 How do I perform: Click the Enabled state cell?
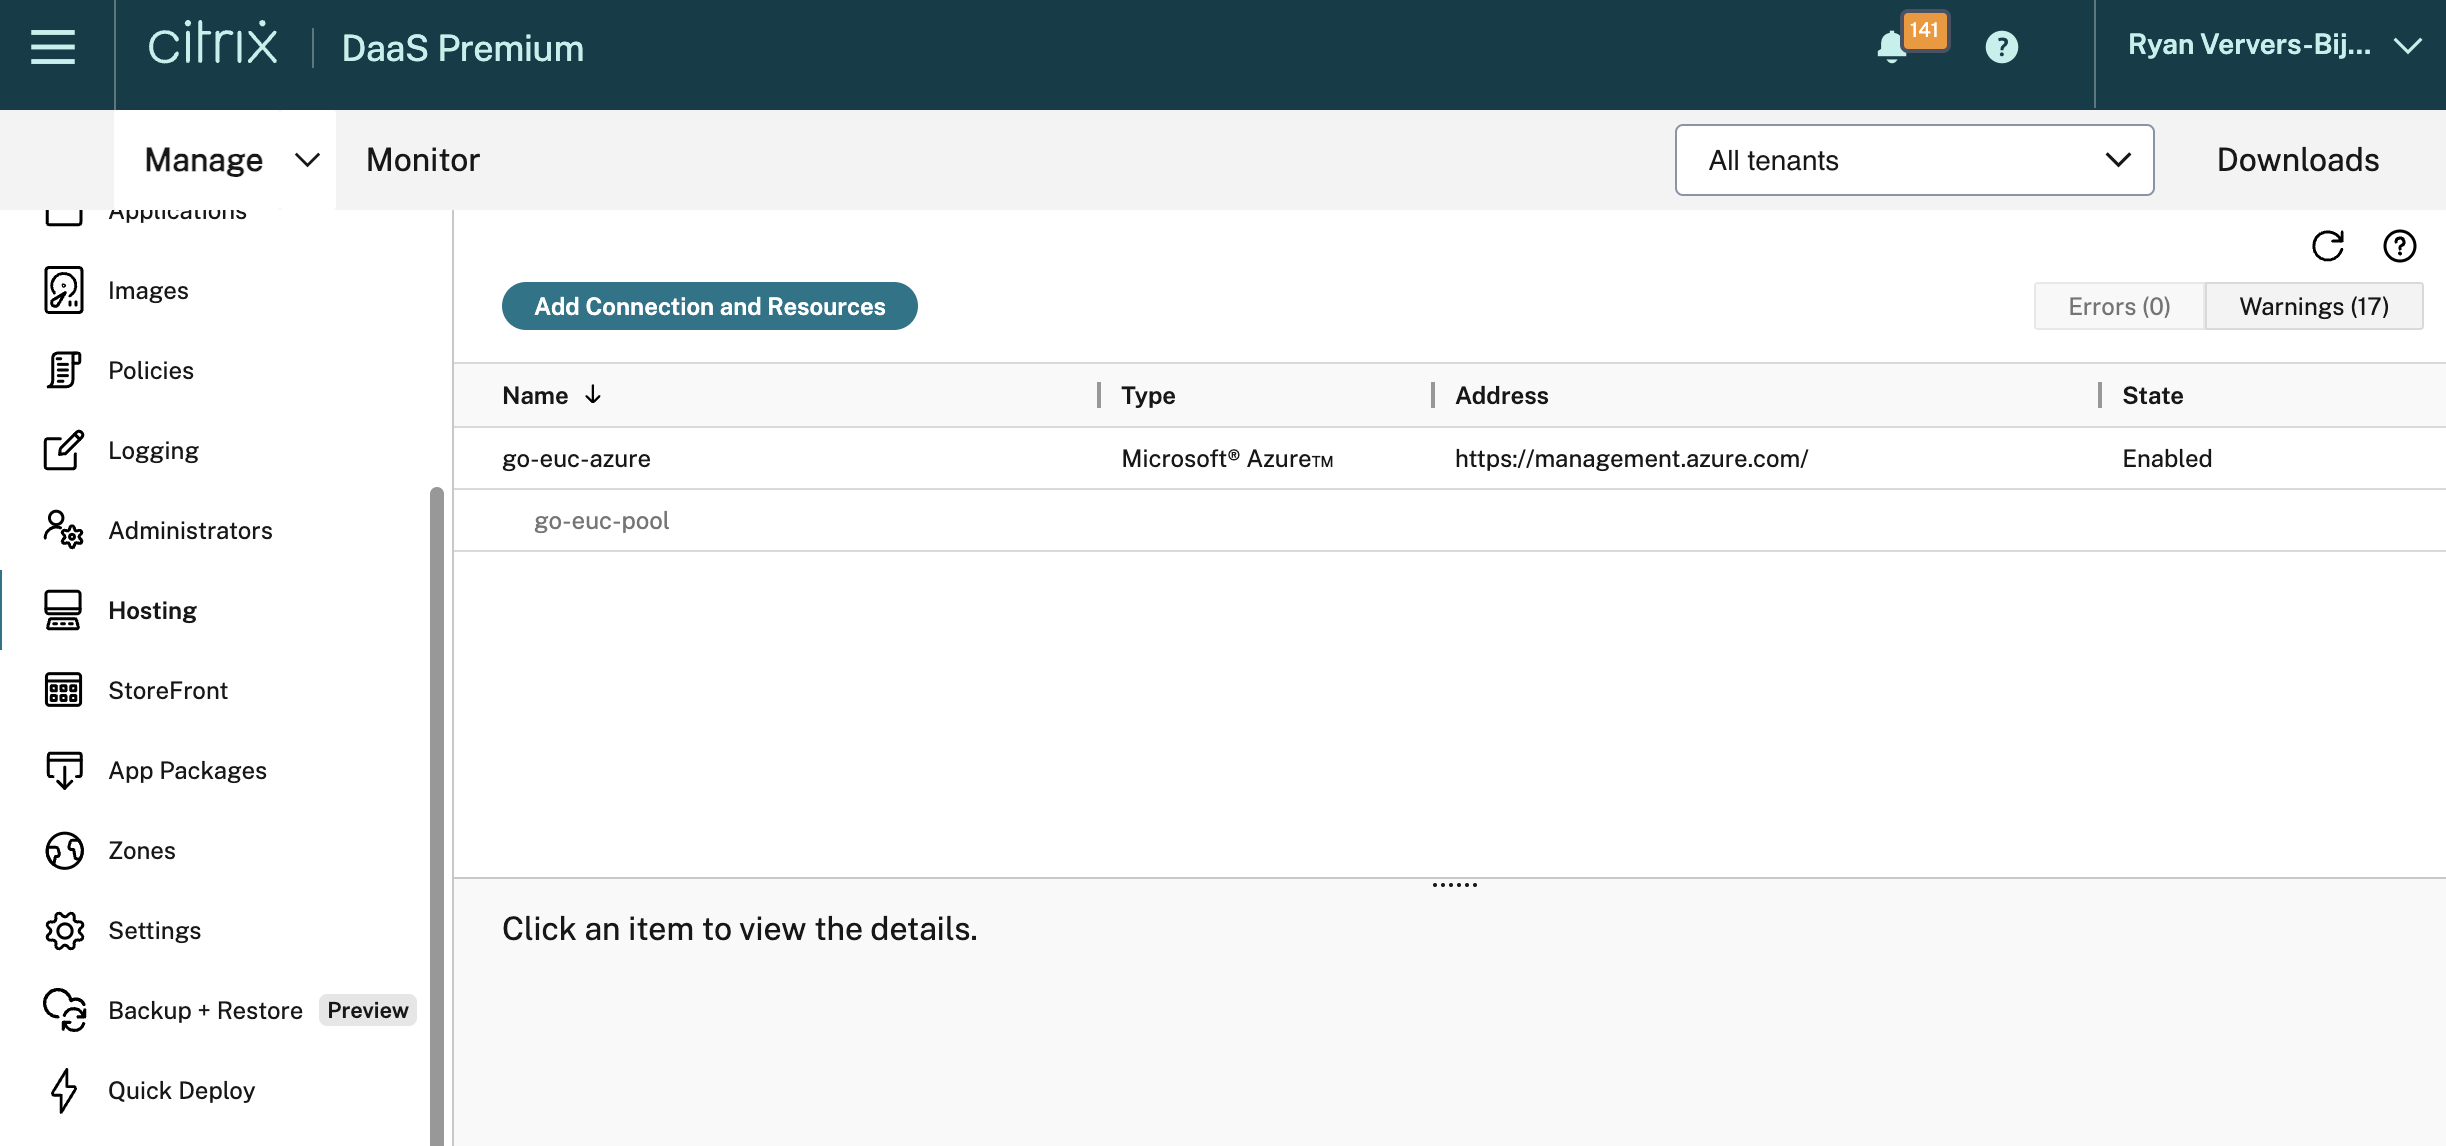(2167, 458)
